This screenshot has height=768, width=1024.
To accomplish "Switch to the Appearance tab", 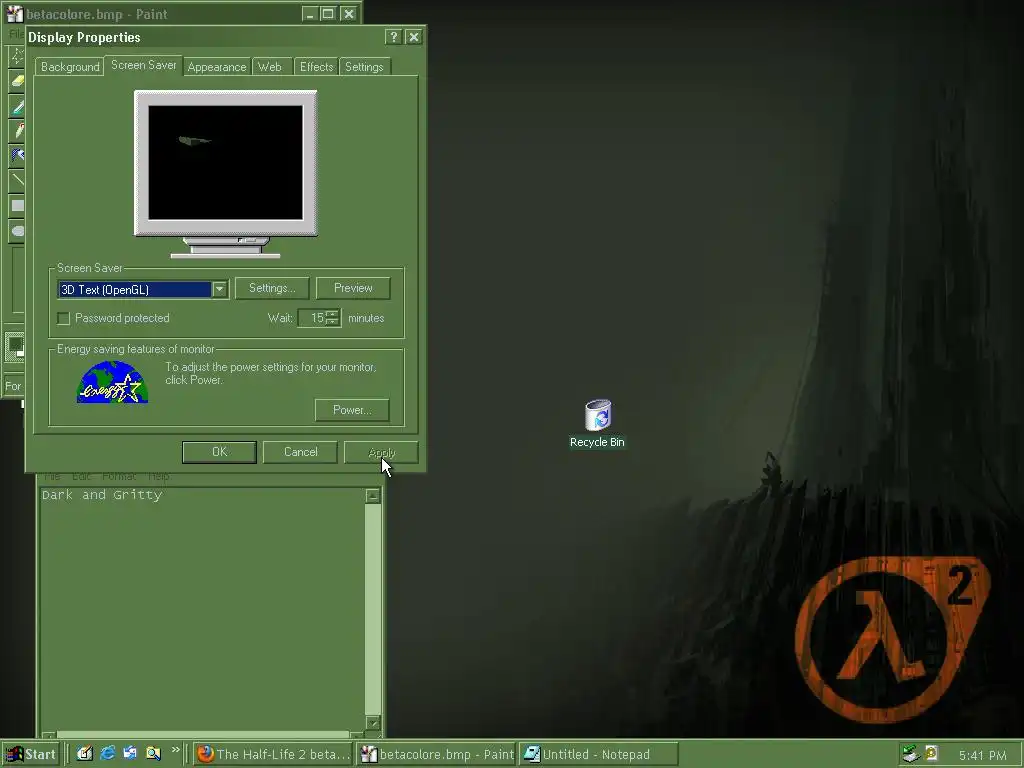I will point(217,67).
